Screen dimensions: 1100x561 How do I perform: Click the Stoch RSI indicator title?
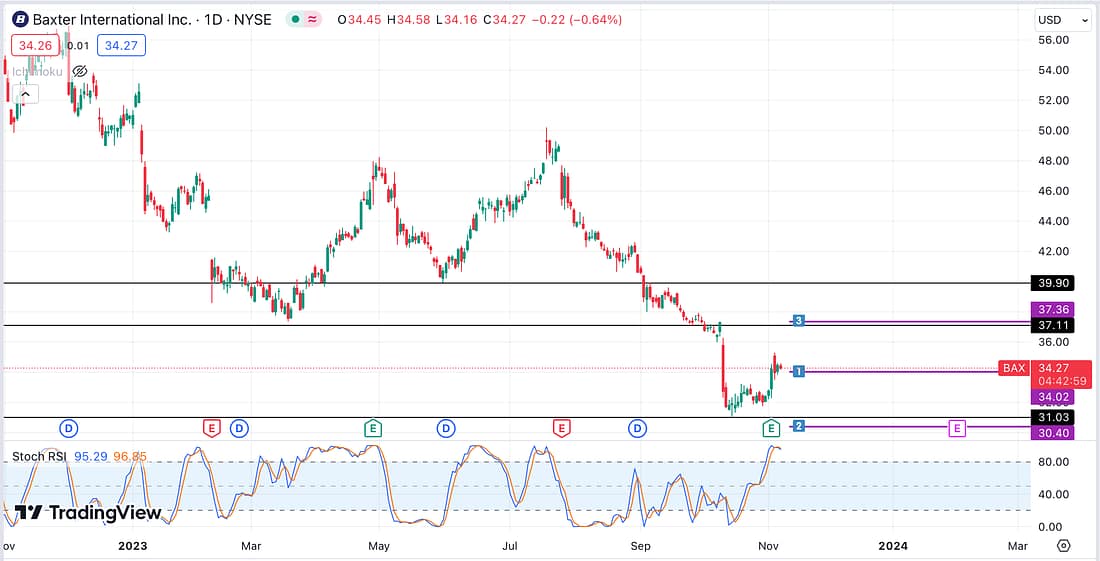[39, 456]
